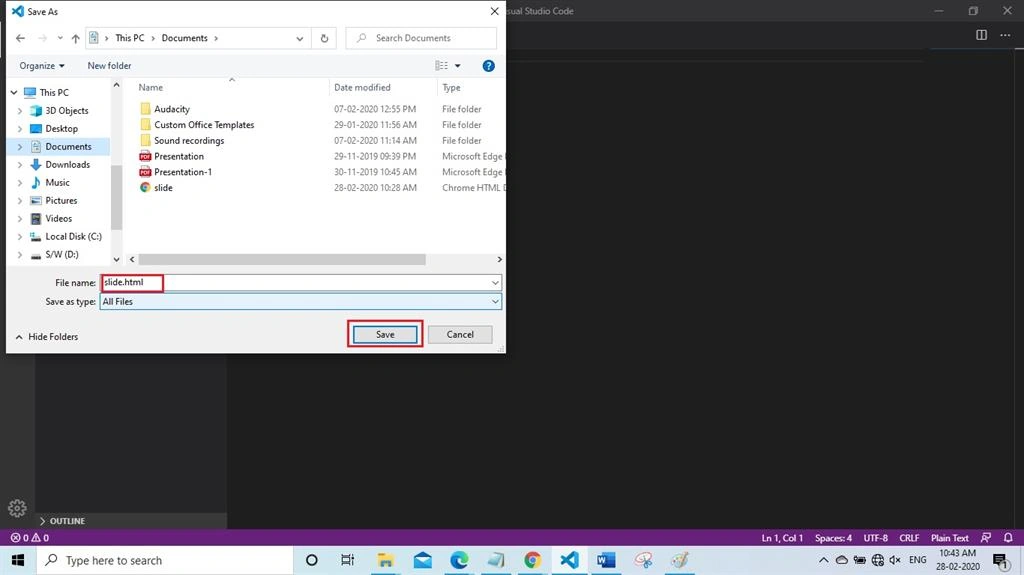
Task: Click the dialog help question mark icon
Action: pos(488,65)
